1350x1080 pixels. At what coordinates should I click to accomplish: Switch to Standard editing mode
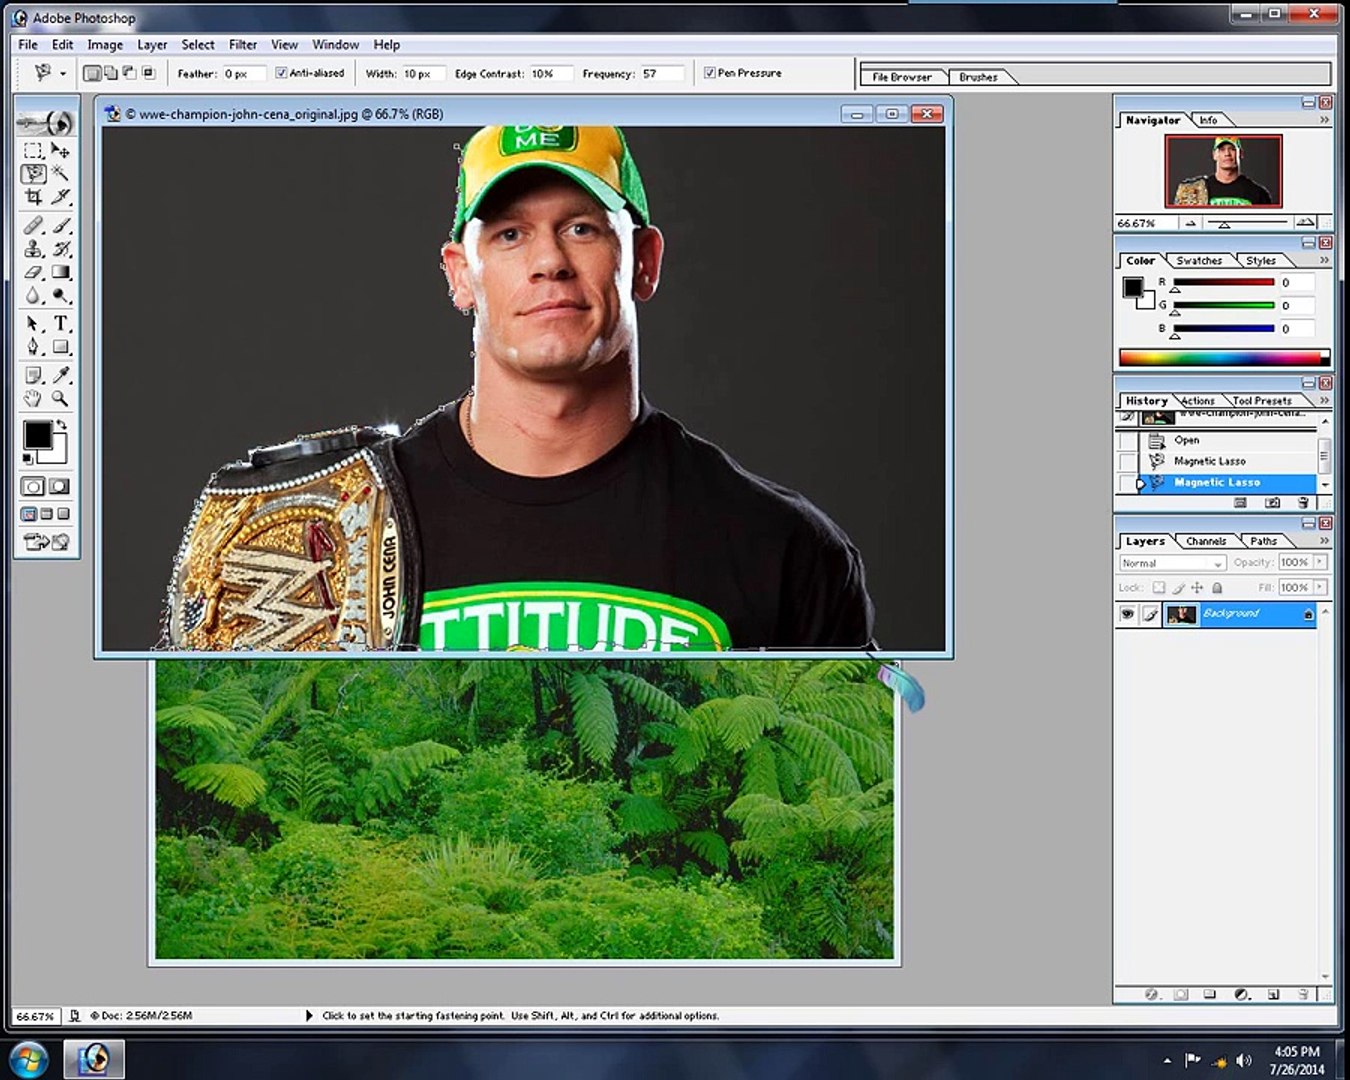point(34,487)
